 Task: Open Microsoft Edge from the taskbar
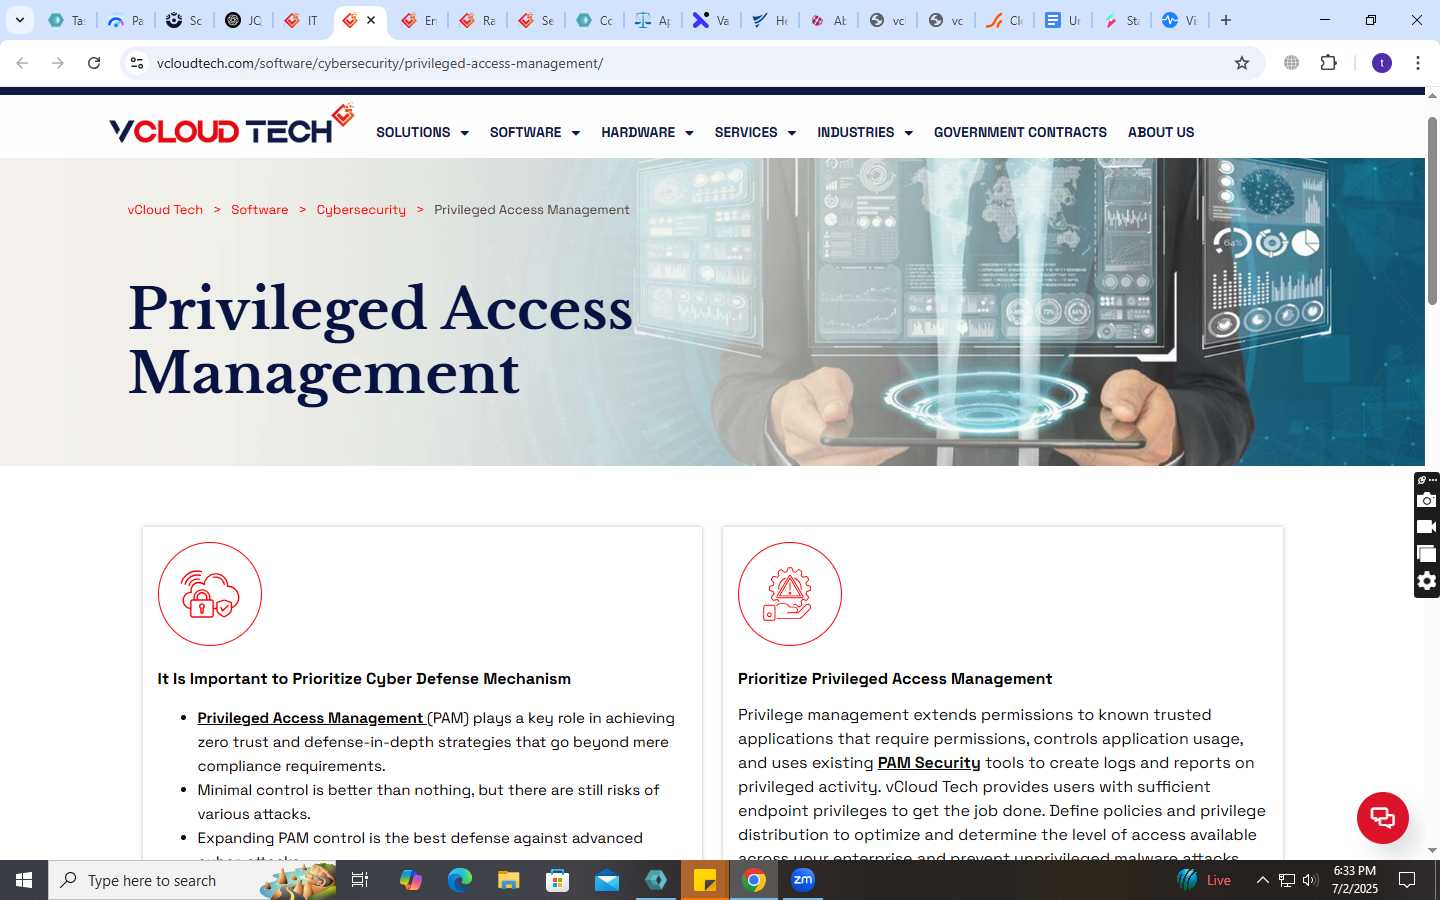click(x=459, y=880)
